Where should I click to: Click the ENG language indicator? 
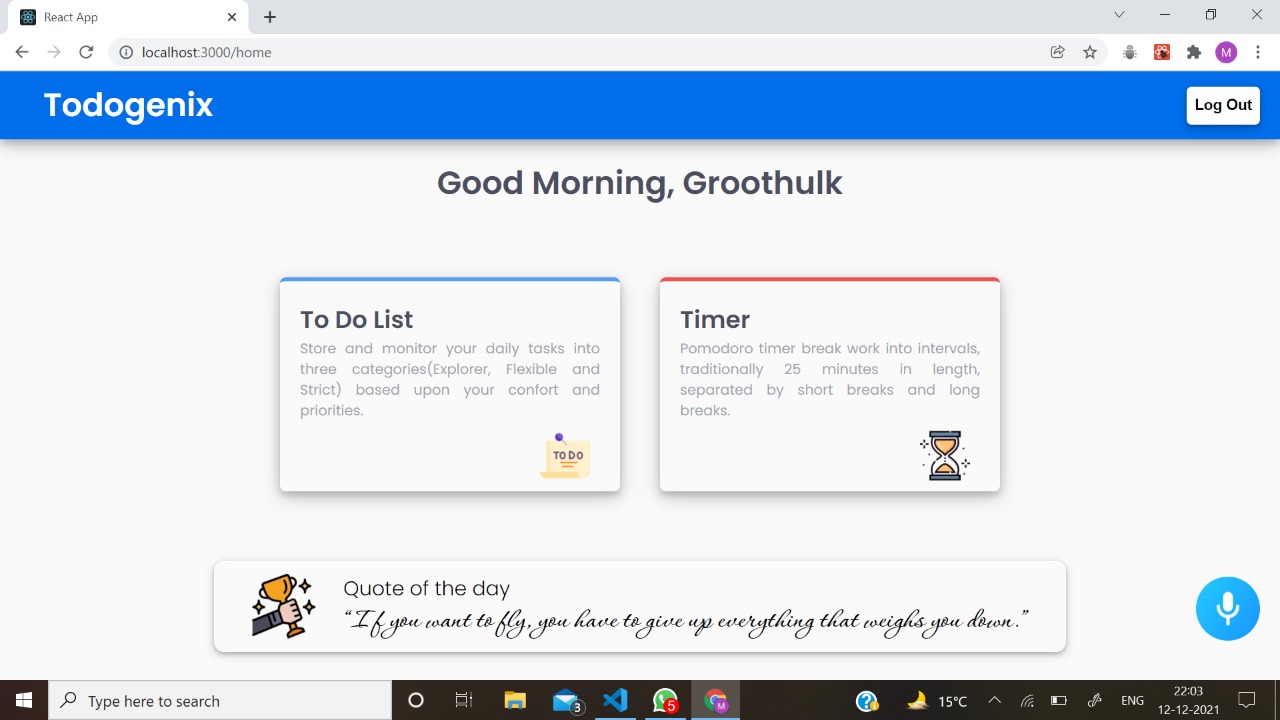(1132, 701)
